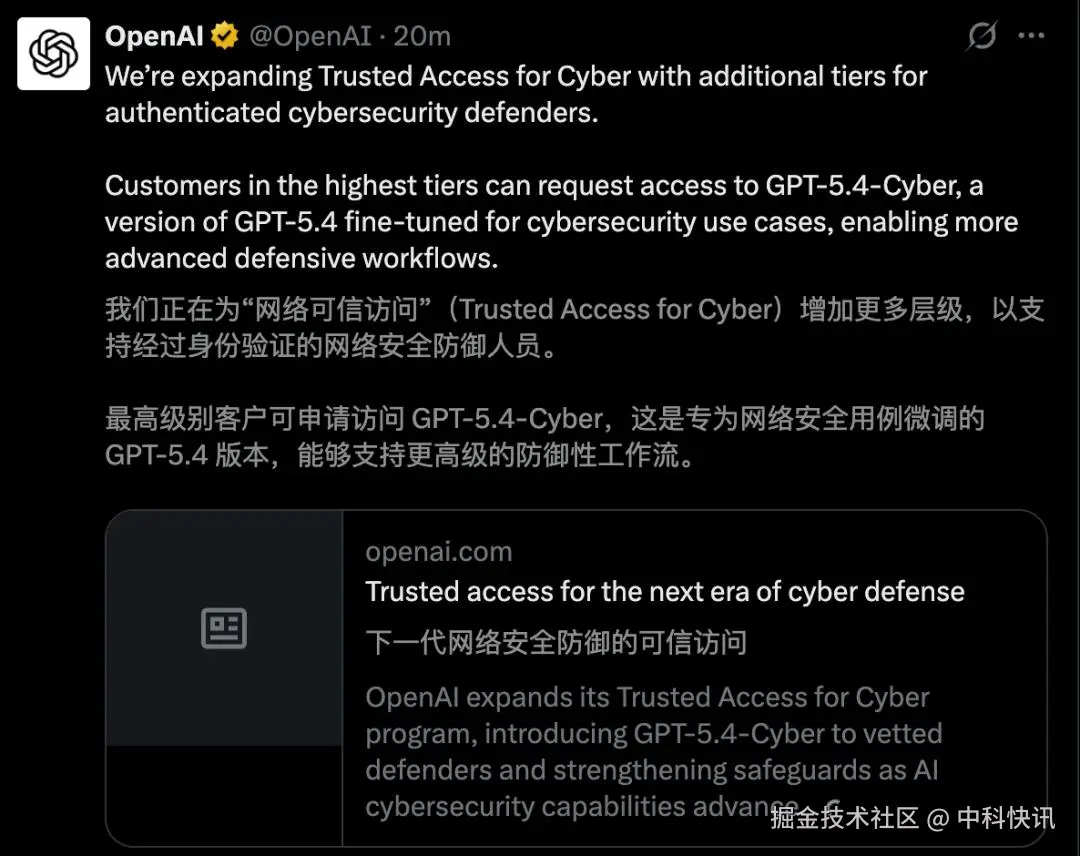Open the OpenAI display name profile link

point(154,37)
